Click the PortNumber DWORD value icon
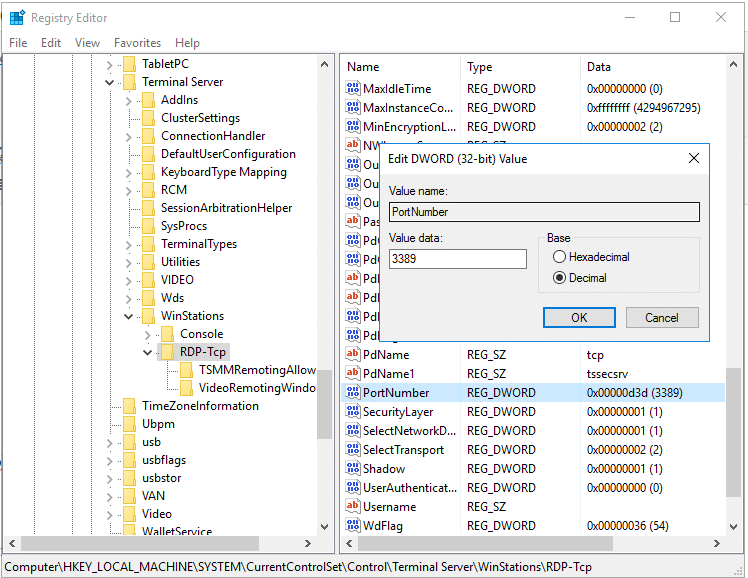 [352, 393]
